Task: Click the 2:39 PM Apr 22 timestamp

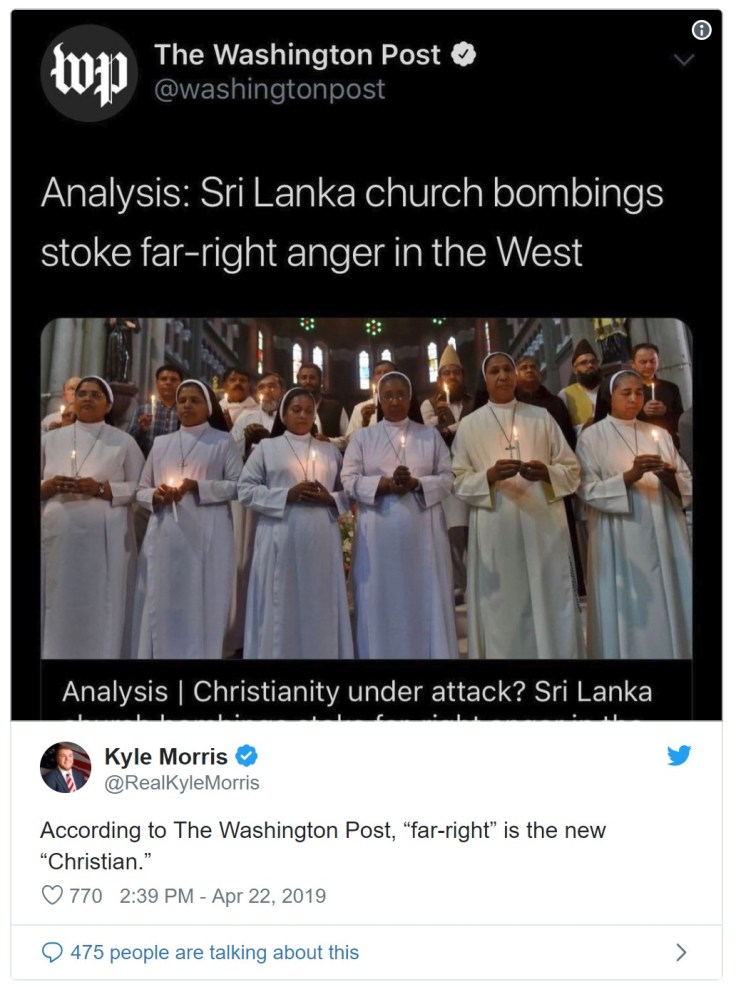Action: pos(222,896)
